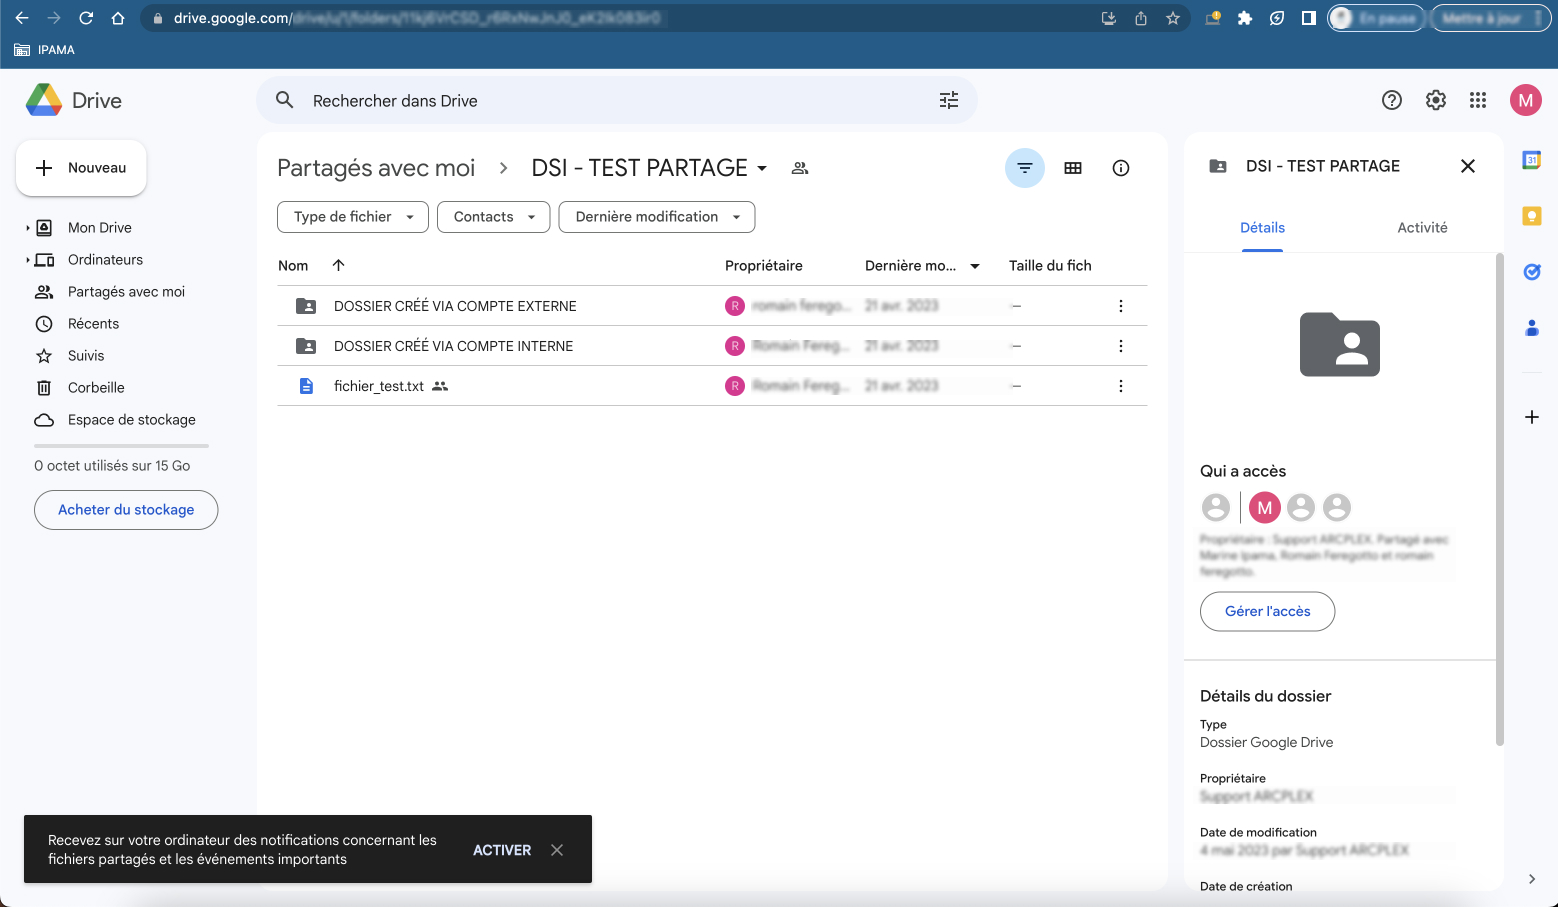Open more actions for DOSSIER CRÉÉ VIA COMPTE EXTERNE
This screenshot has height=907, width=1558.
(1121, 306)
